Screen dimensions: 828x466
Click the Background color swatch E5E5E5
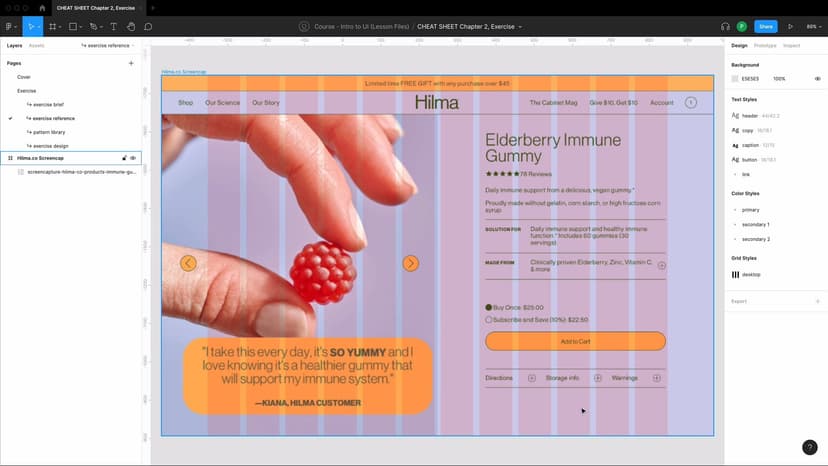tap(735, 78)
